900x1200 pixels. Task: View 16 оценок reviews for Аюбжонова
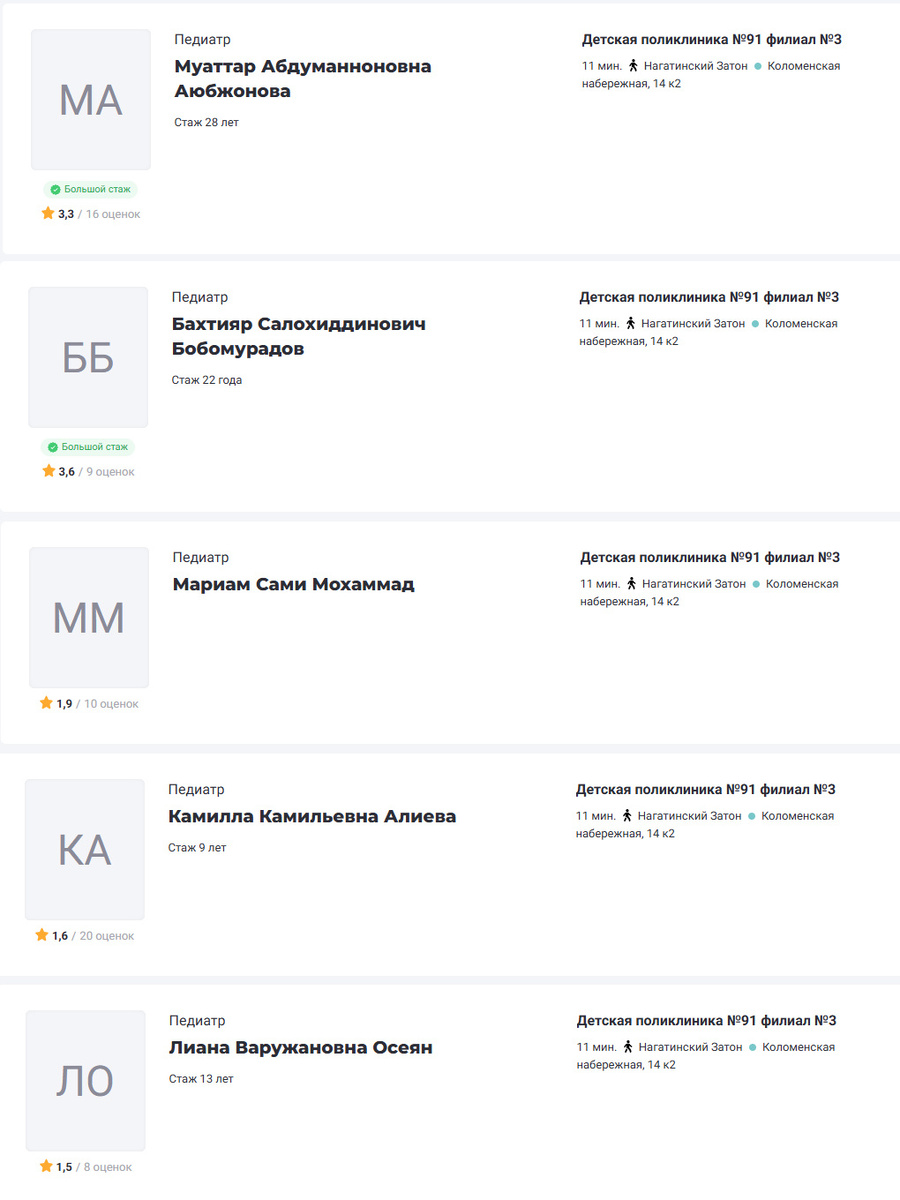pyautogui.click(x=113, y=214)
